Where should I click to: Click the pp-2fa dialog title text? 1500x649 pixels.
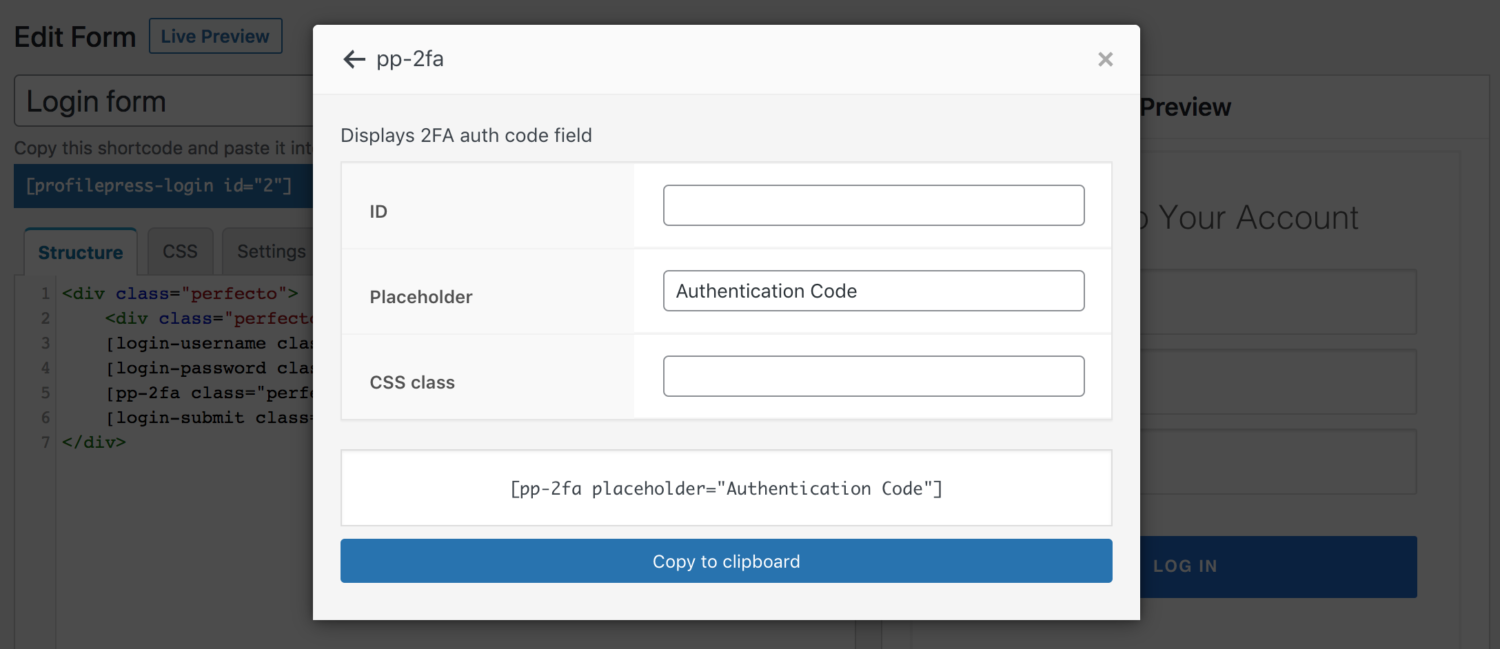click(410, 59)
